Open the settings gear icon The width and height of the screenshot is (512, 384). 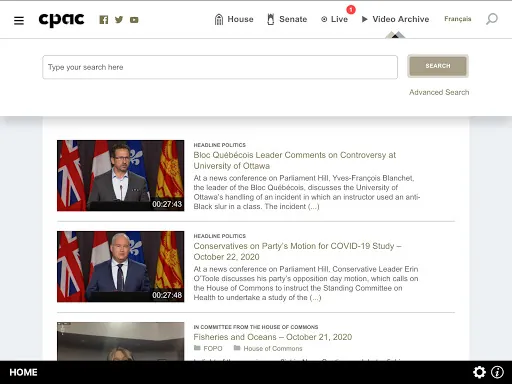pos(479,372)
